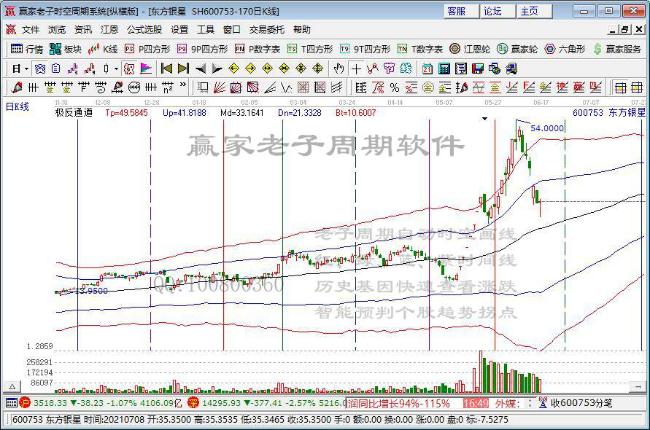This screenshot has height=430, width=650.
Task: Open the 9P四方形 tool
Action: coord(202,49)
